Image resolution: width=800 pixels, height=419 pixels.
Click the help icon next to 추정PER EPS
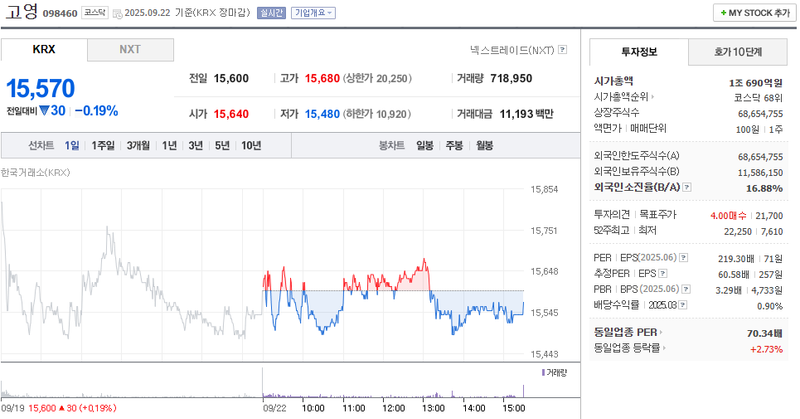[x=662, y=274]
